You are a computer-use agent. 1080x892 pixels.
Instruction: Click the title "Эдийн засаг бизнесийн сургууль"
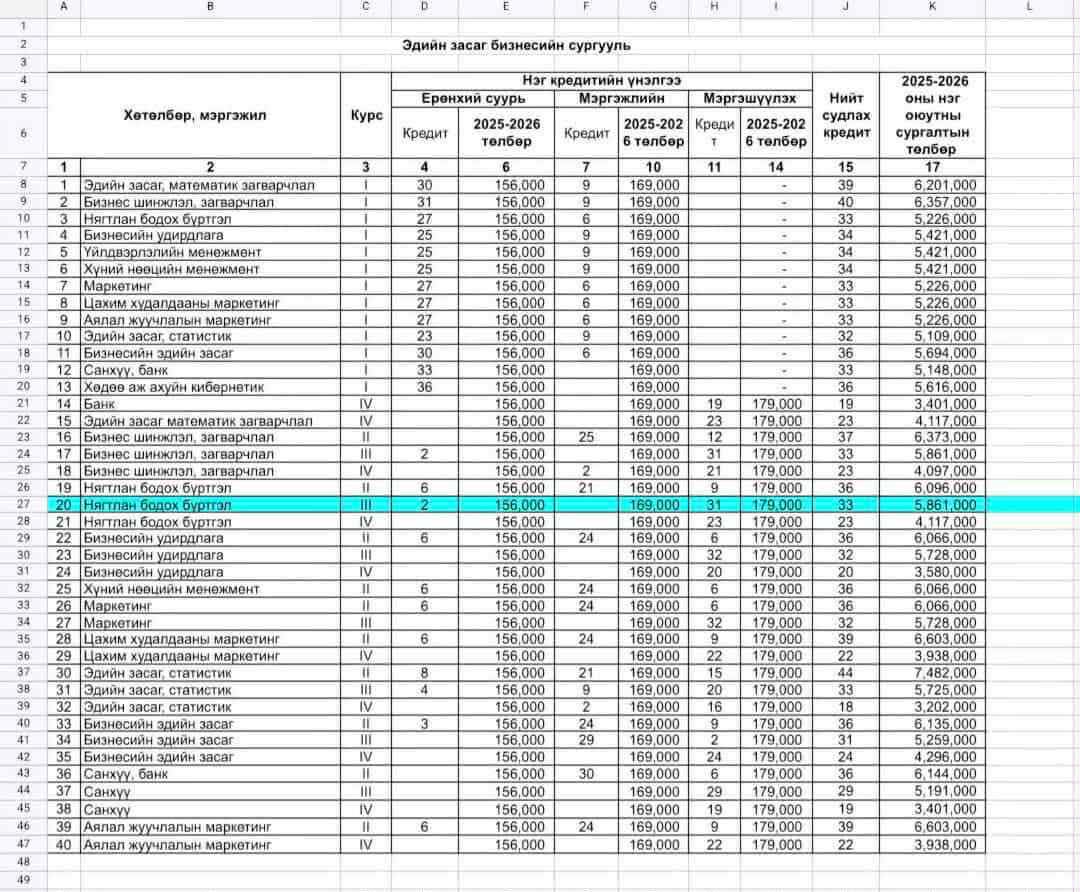pos(516,45)
